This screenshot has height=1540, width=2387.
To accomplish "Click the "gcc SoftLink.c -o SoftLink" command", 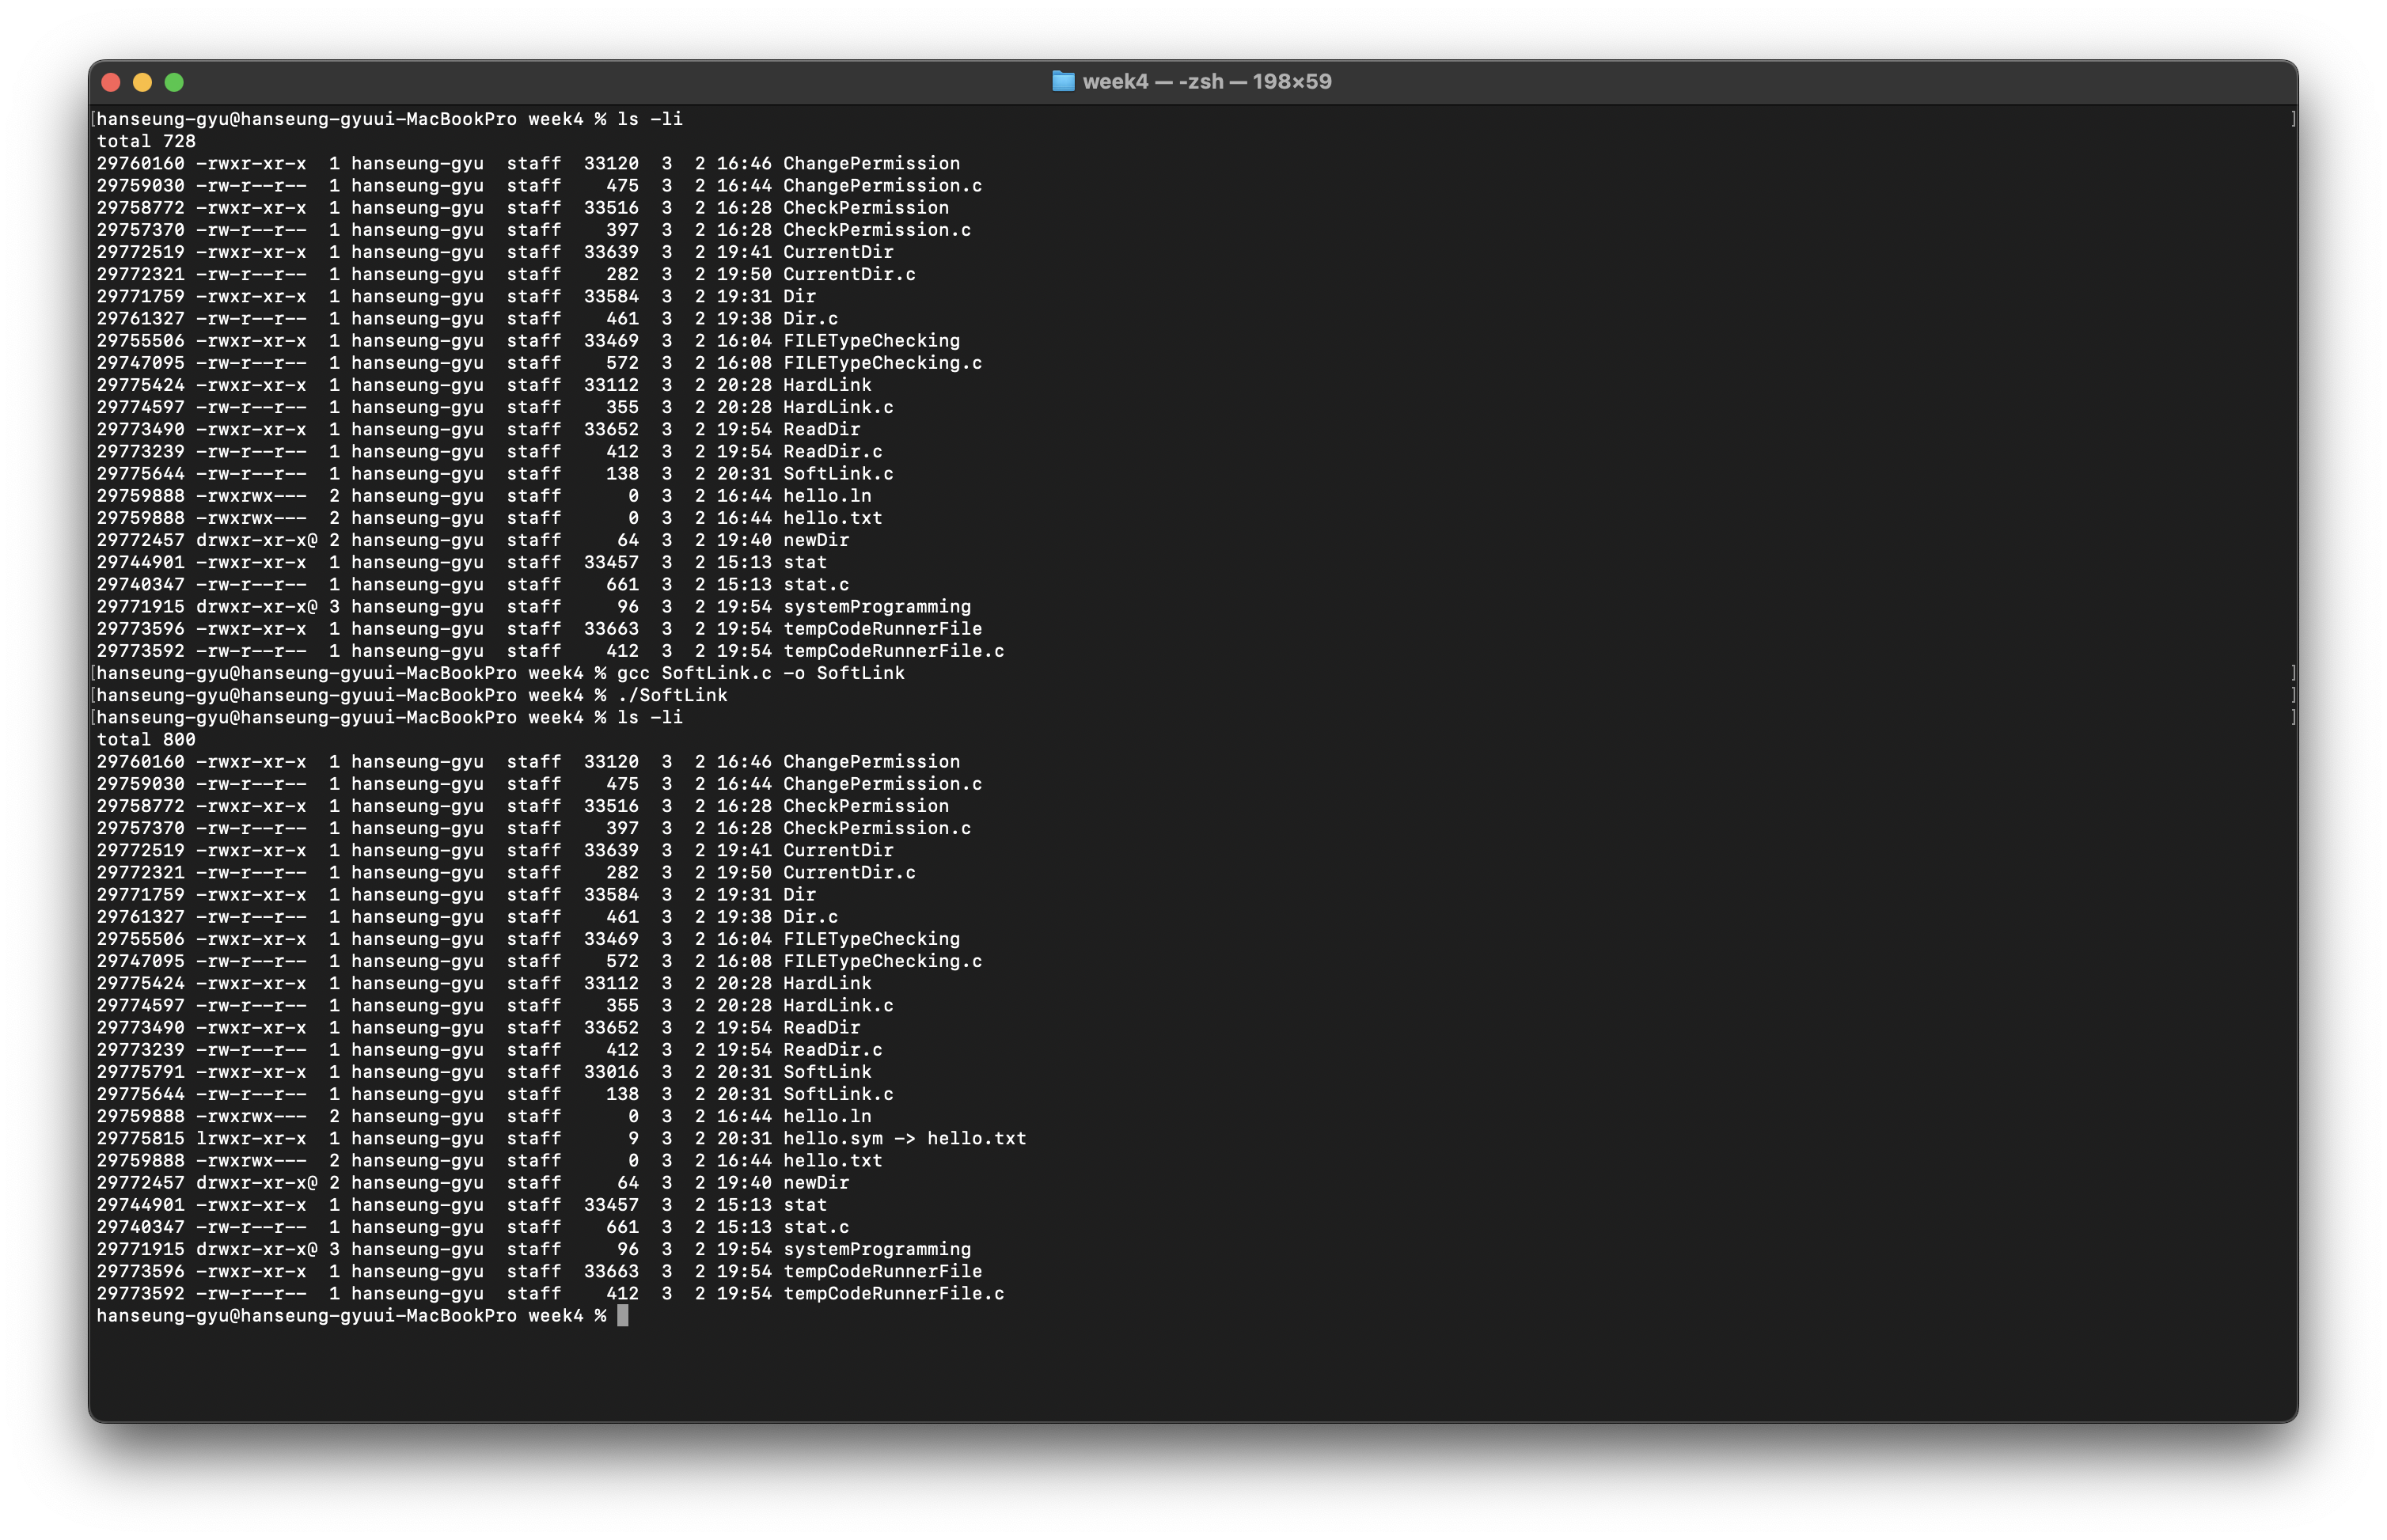I will click(x=760, y=673).
